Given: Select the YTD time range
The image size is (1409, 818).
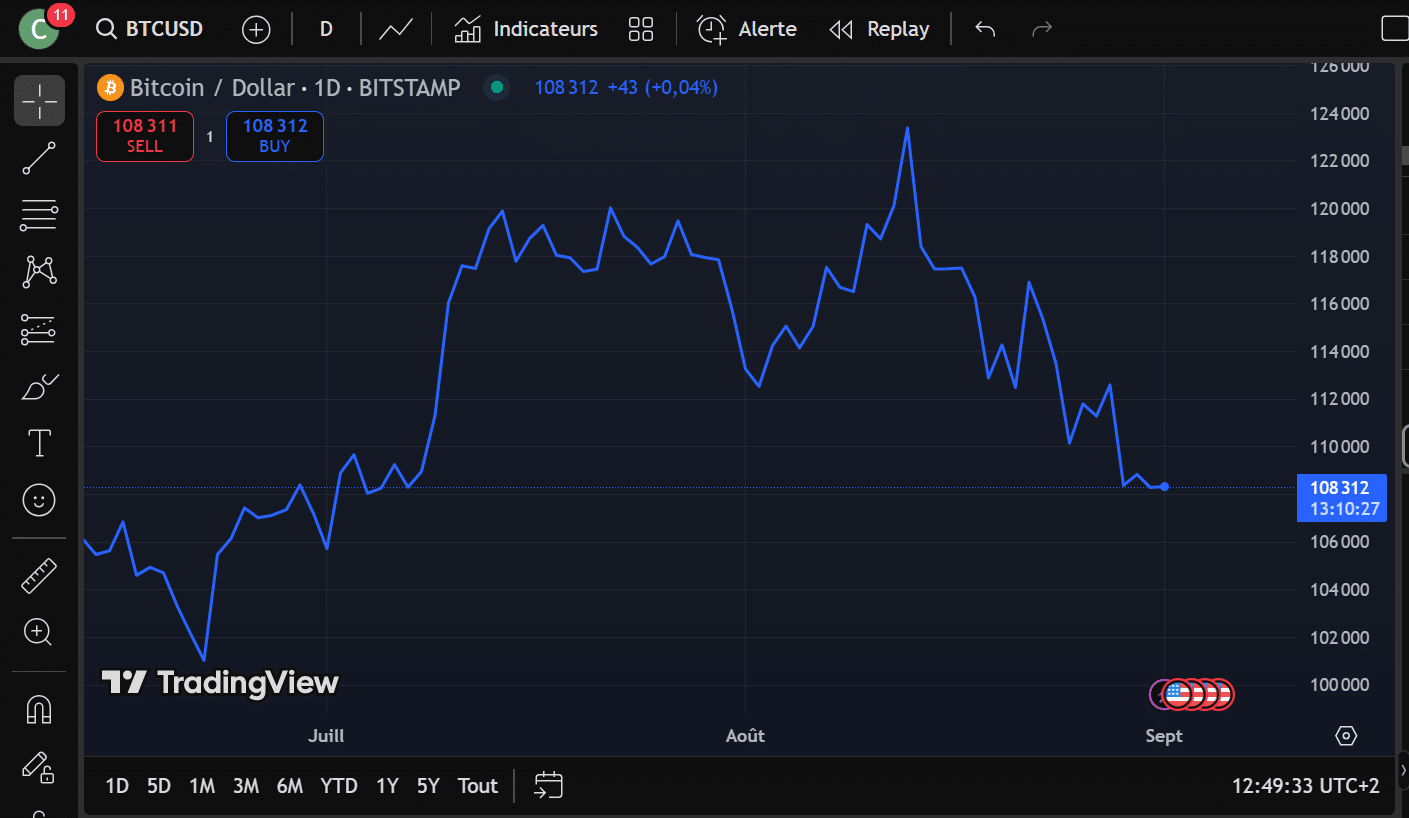Looking at the screenshot, I should [339, 786].
